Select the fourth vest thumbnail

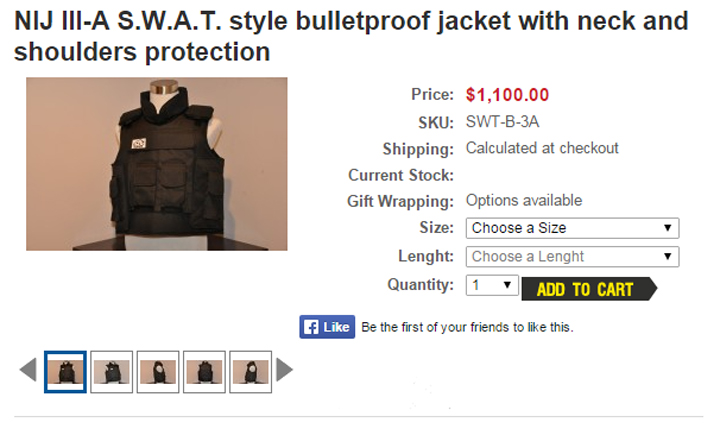click(204, 372)
